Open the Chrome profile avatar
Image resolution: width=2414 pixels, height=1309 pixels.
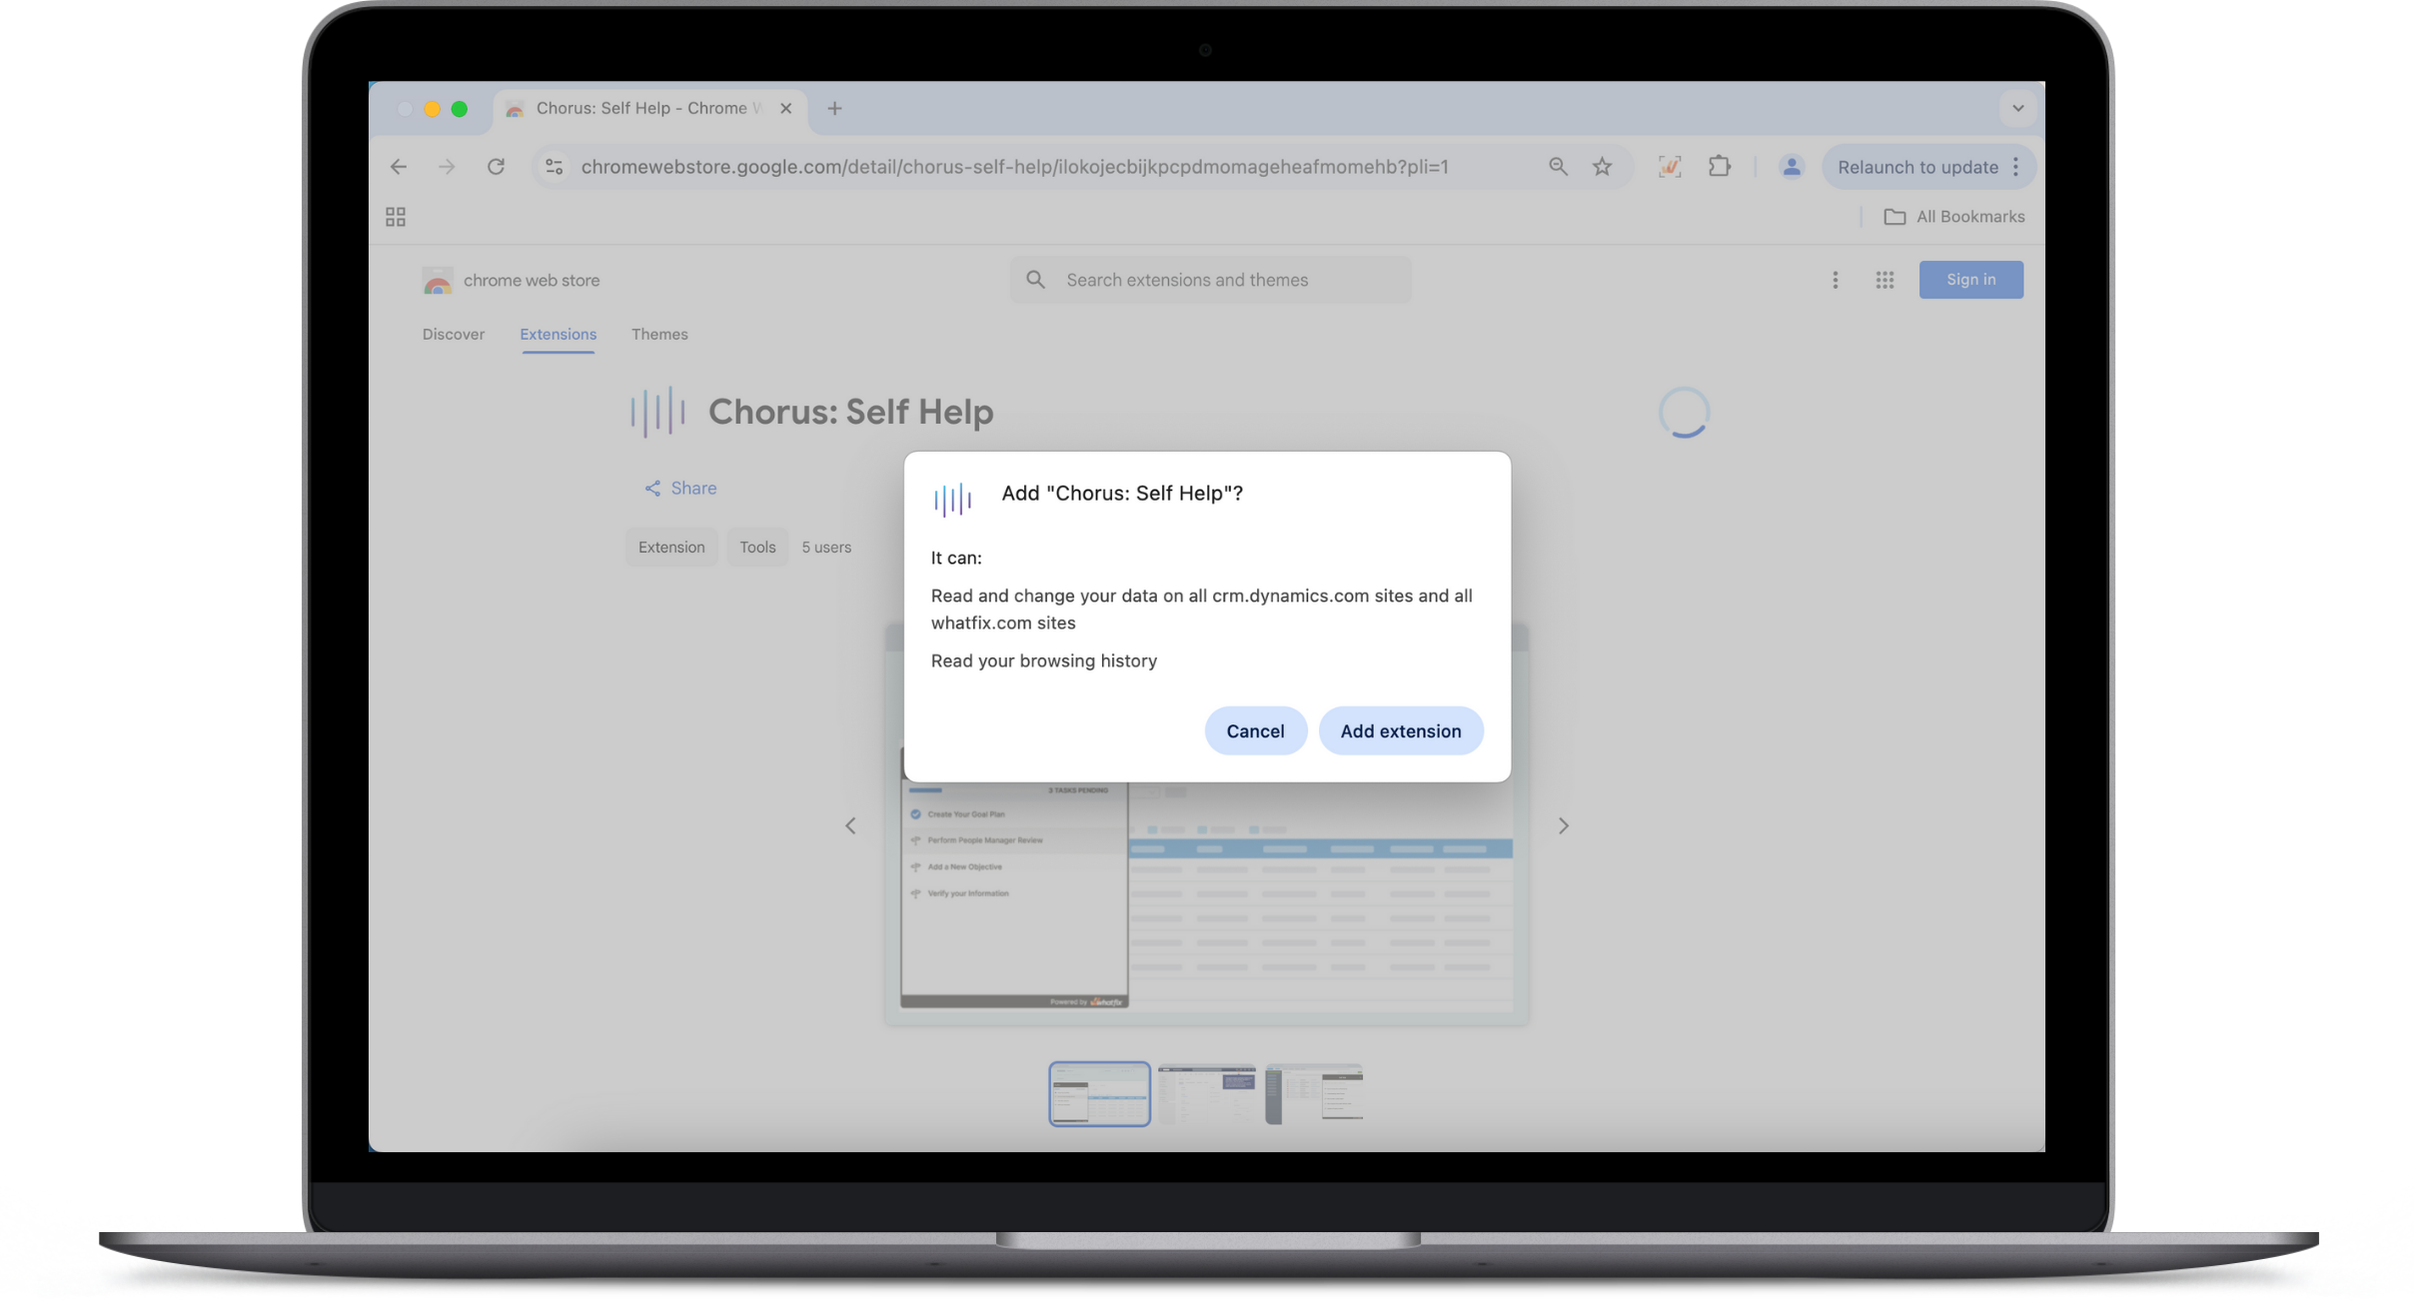point(1791,167)
